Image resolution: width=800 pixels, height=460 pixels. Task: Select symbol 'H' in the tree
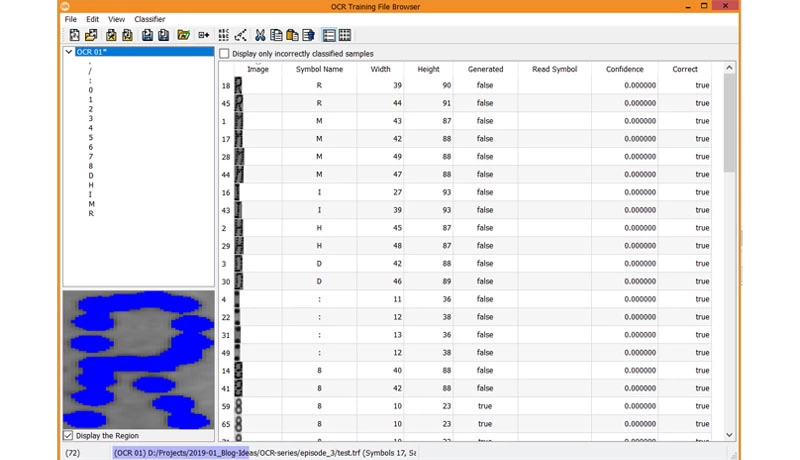click(x=91, y=185)
